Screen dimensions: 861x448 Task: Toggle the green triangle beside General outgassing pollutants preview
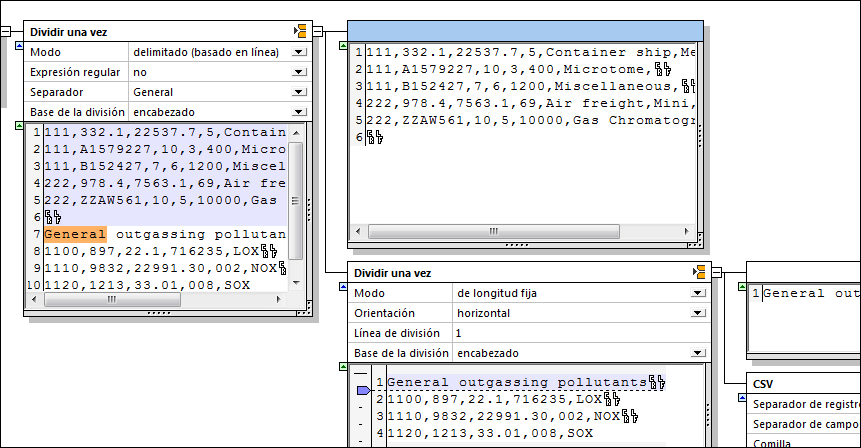pyautogui.click(x=741, y=287)
